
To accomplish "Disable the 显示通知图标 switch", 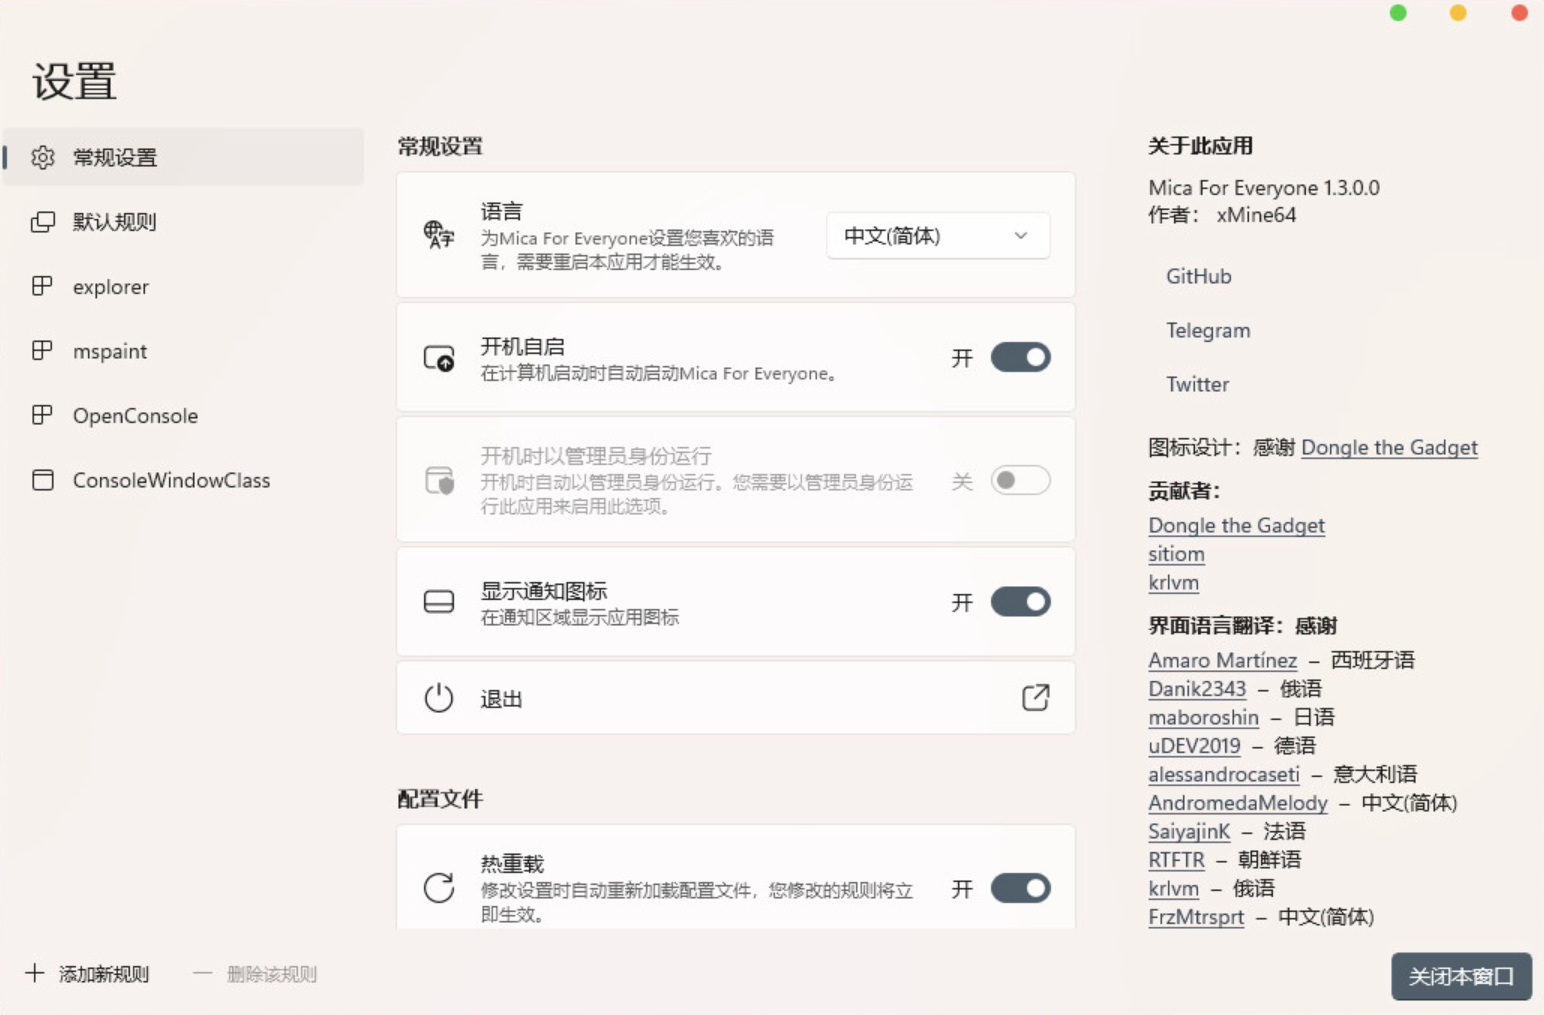I will pyautogui.click(x=1019, y=601).
